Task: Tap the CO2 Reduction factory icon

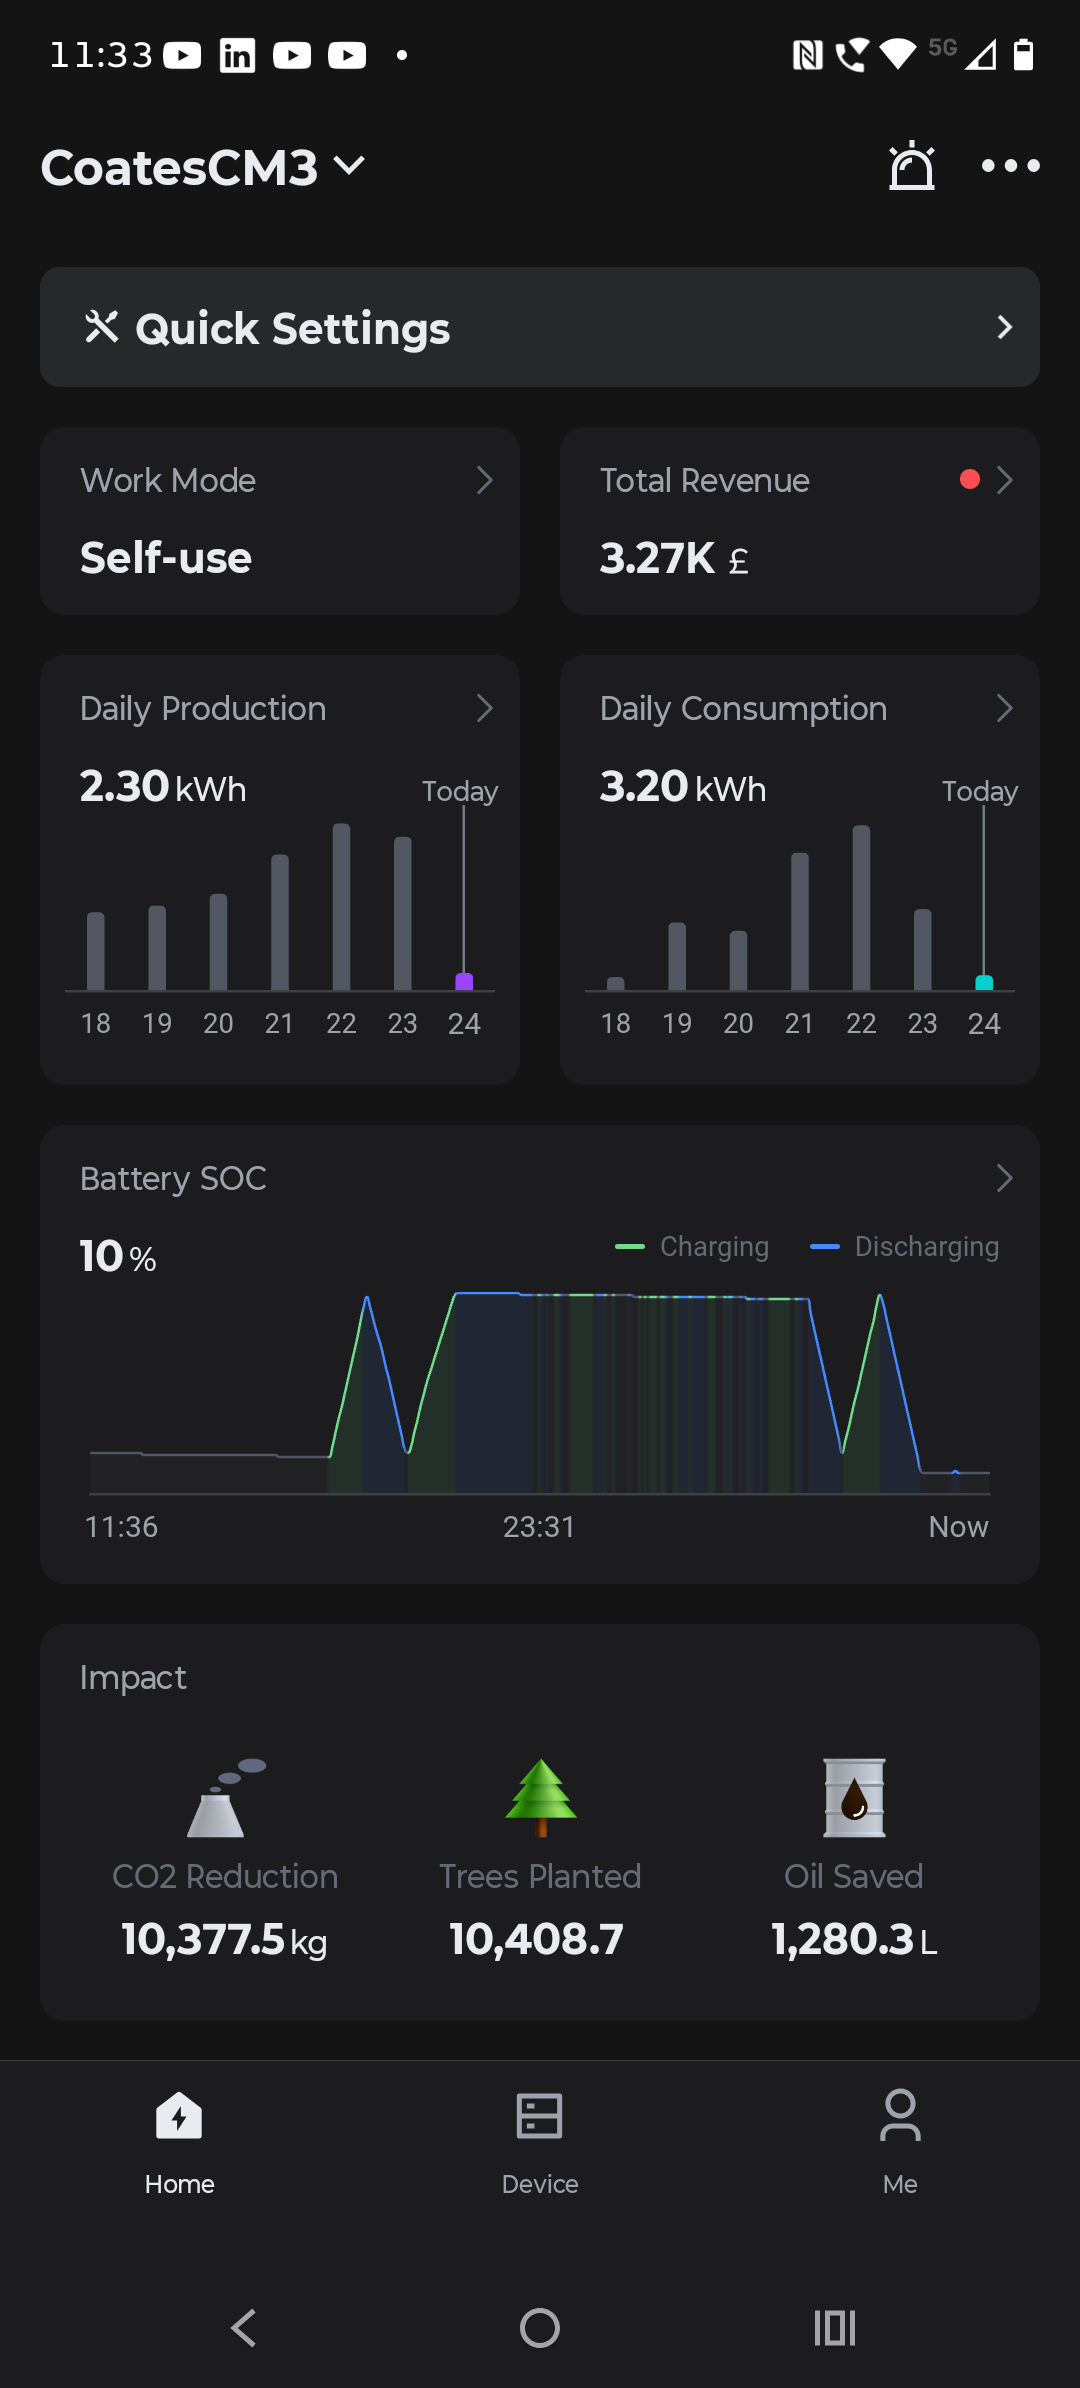Action: click(226, 1797)
